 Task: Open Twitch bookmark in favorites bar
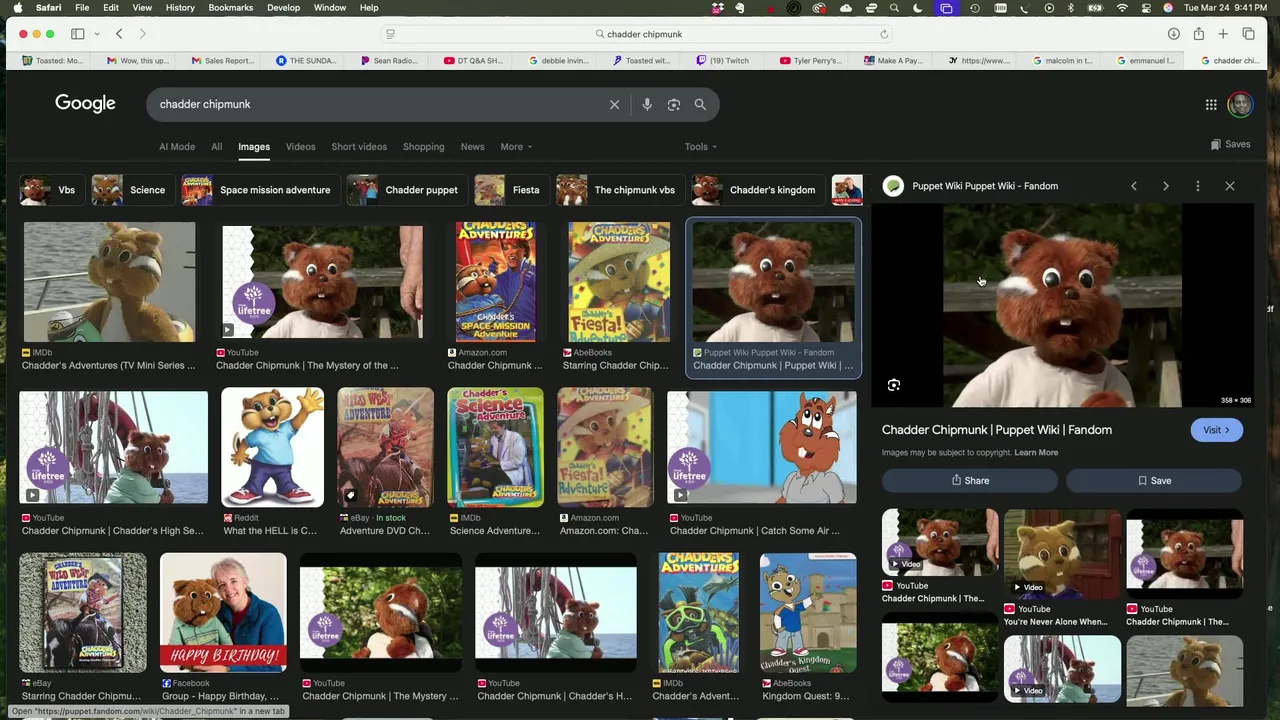point(722,61)
